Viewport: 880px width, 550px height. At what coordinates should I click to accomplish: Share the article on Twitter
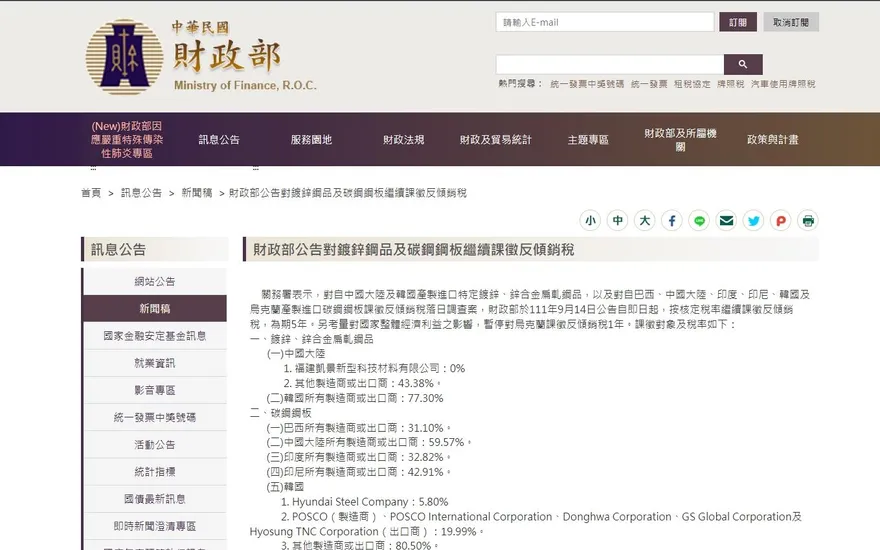point(754,221)
